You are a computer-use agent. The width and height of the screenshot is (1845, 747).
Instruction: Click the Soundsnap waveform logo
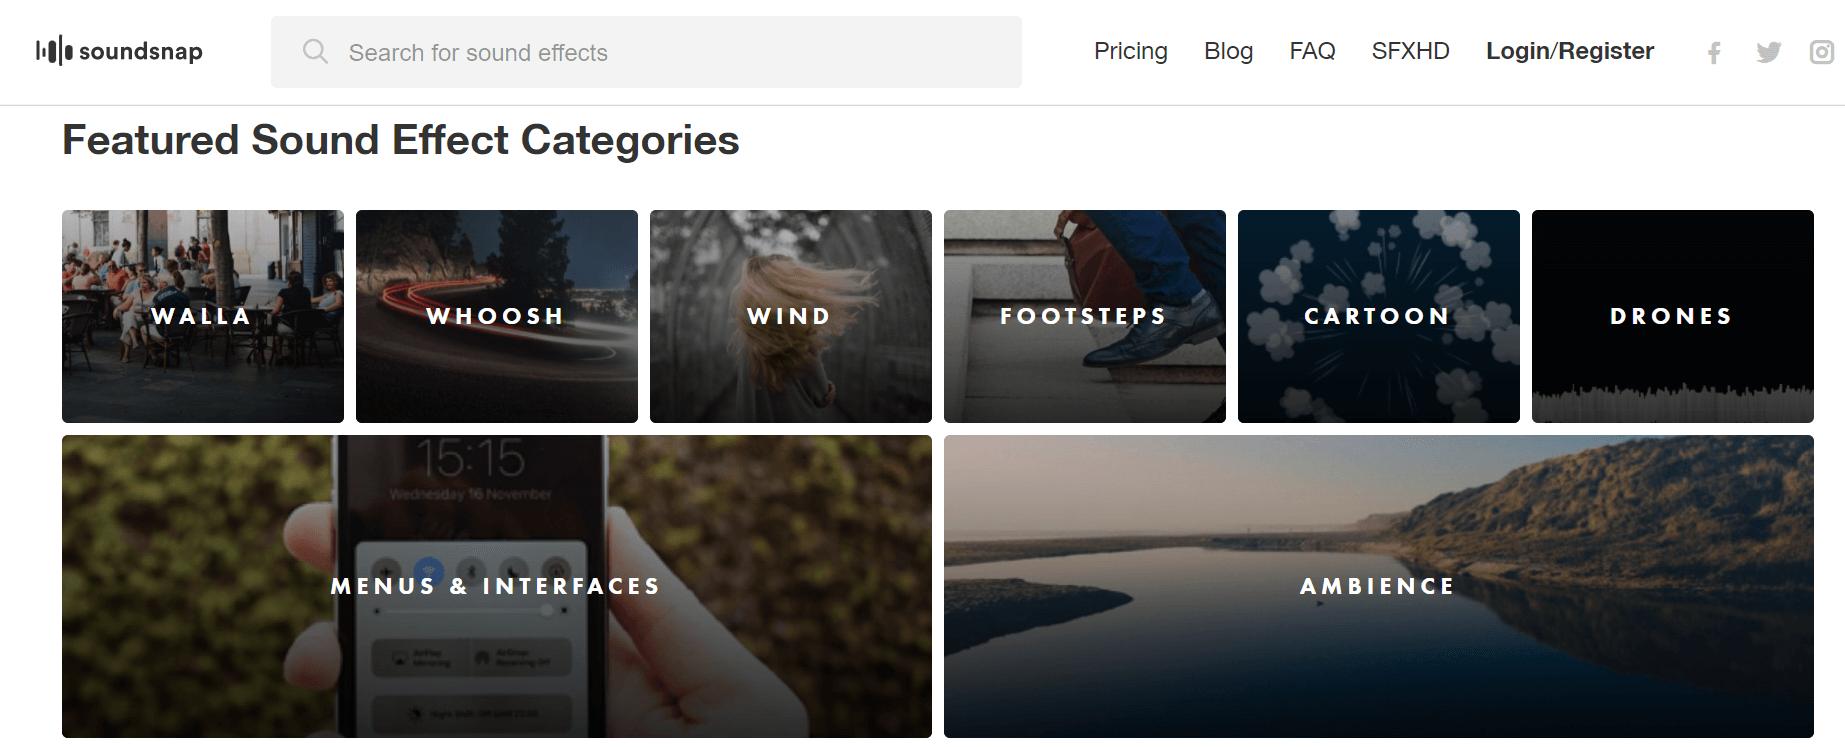tap(54, 51)
